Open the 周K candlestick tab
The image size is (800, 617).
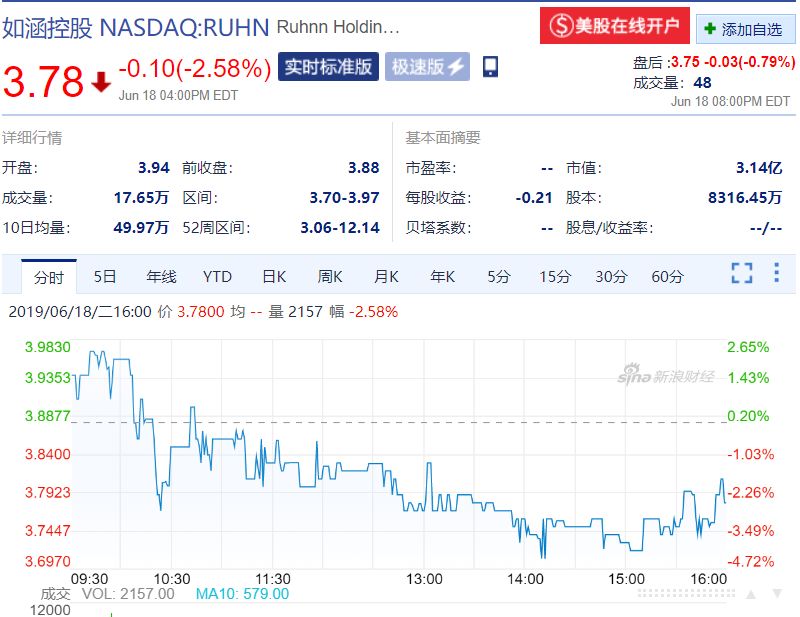point(330,277)
